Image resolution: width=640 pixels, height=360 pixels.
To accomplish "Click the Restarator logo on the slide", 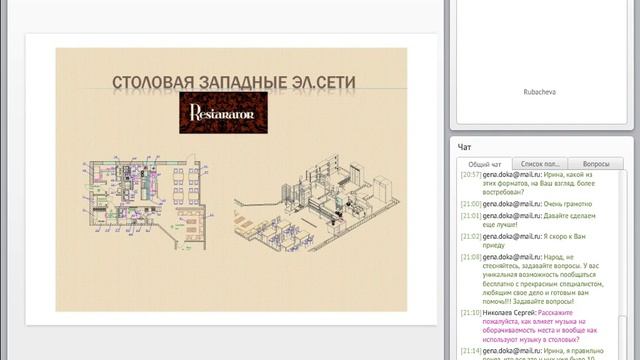I will click(x=223, y=113).
